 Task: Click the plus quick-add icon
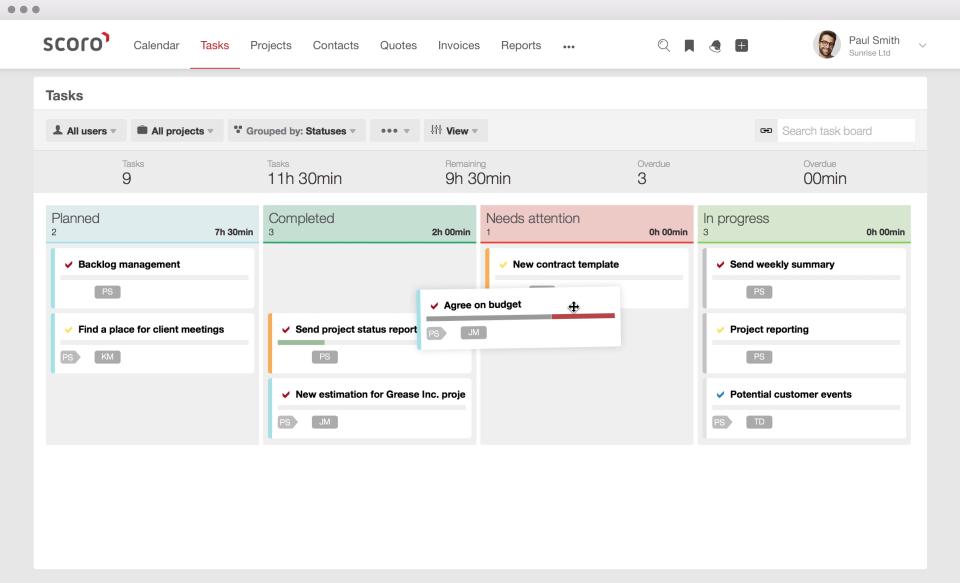tap(741, 46)
